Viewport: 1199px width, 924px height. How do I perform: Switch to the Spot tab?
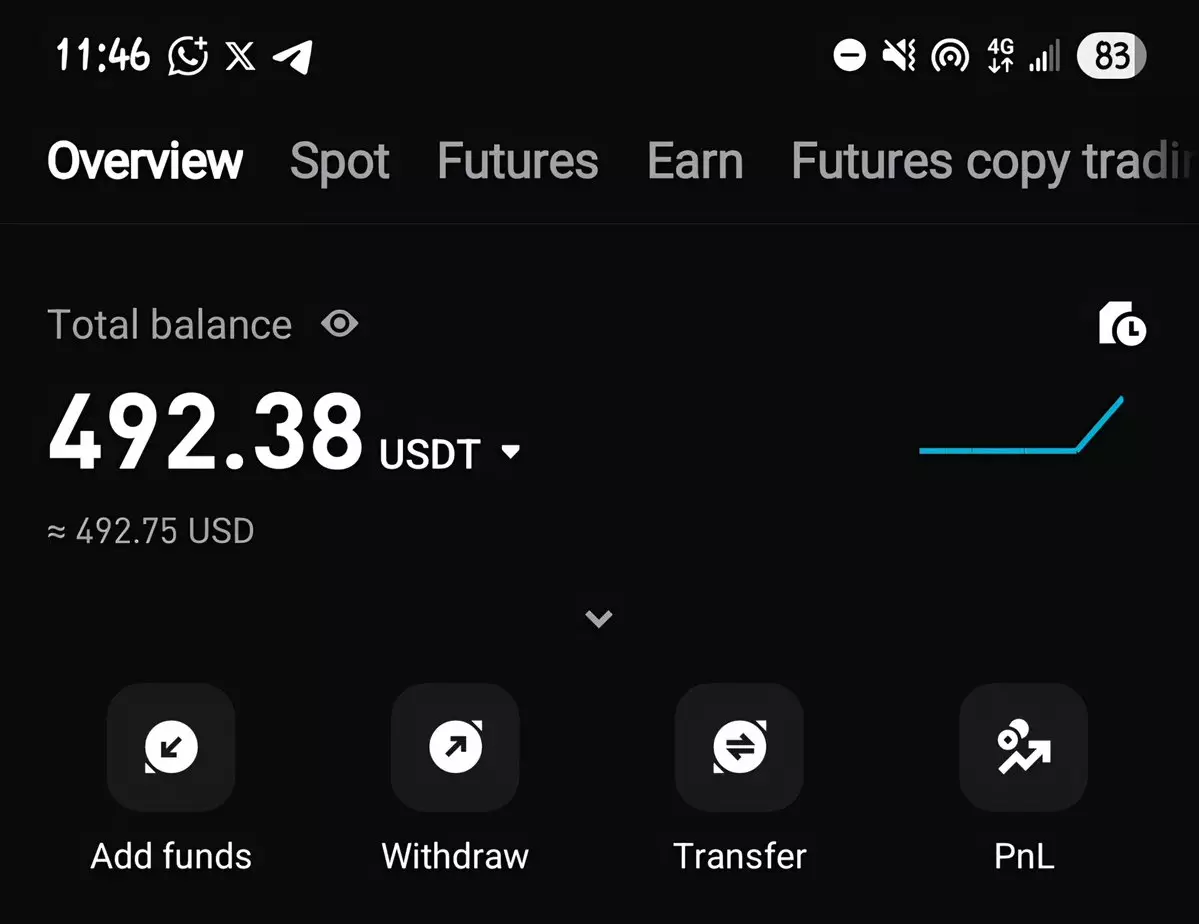pos(340,161)
